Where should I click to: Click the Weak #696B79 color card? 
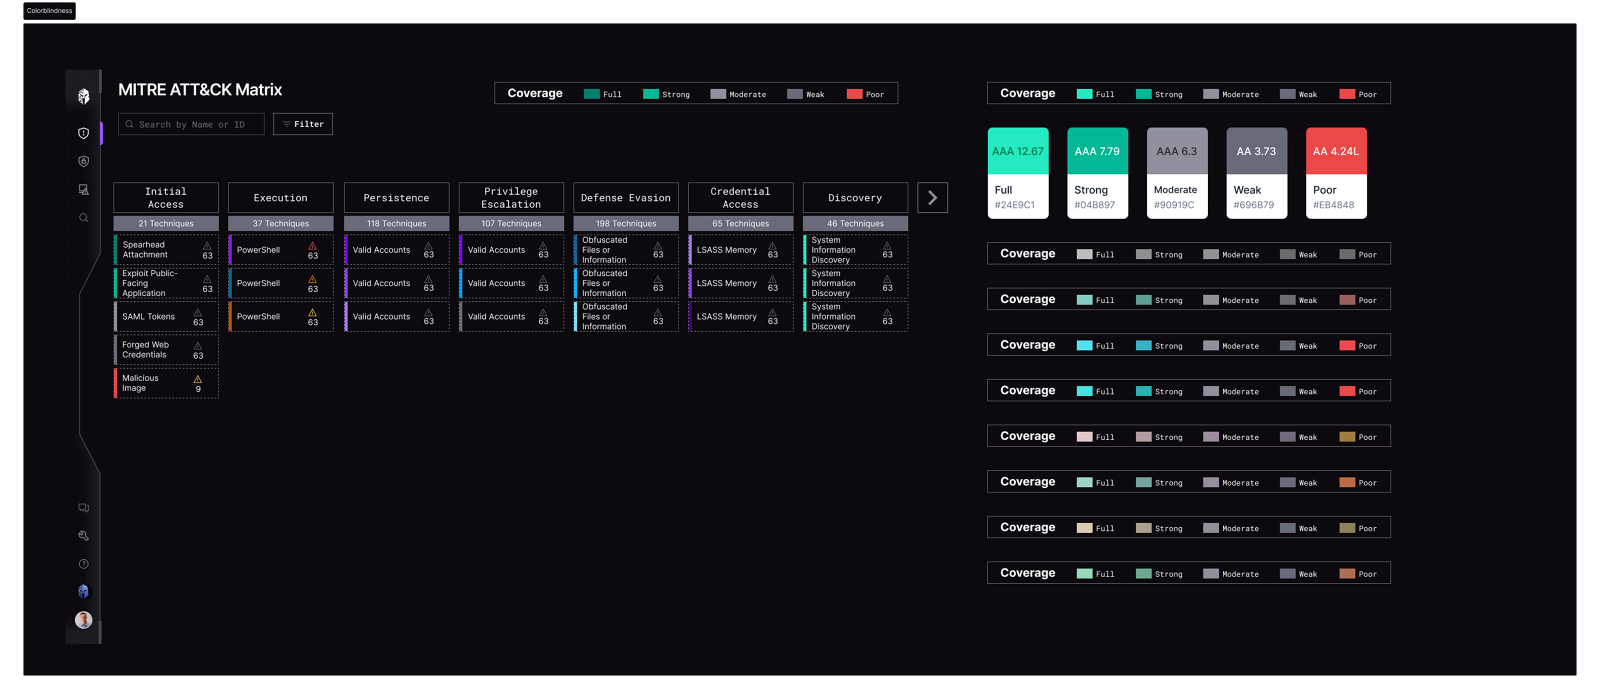[x=1257, y=173]
